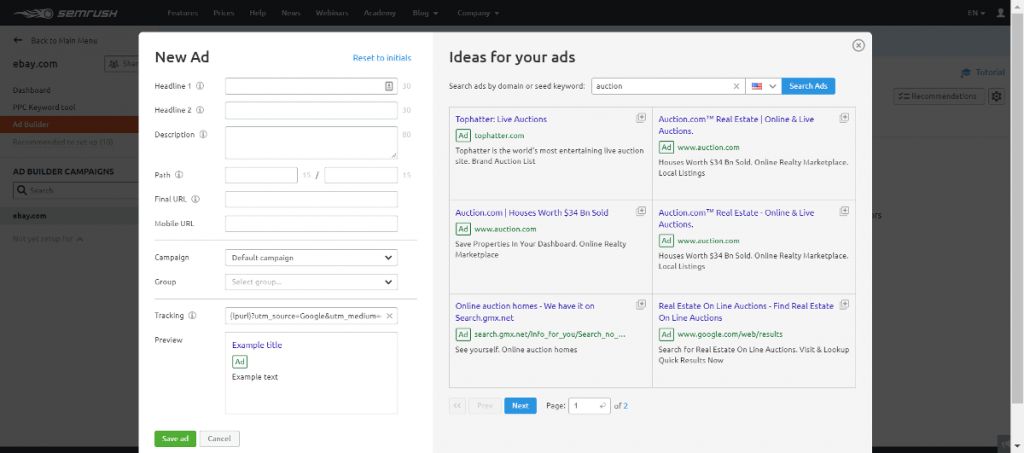Screen dimensions: 1024x453
Task: Click info icon next to Path
Action: tap(179, 175)
